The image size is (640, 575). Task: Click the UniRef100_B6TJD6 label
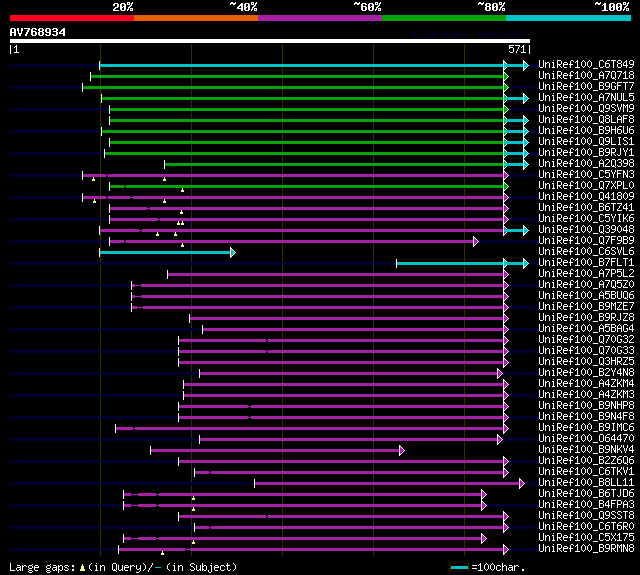click(586, 494)
